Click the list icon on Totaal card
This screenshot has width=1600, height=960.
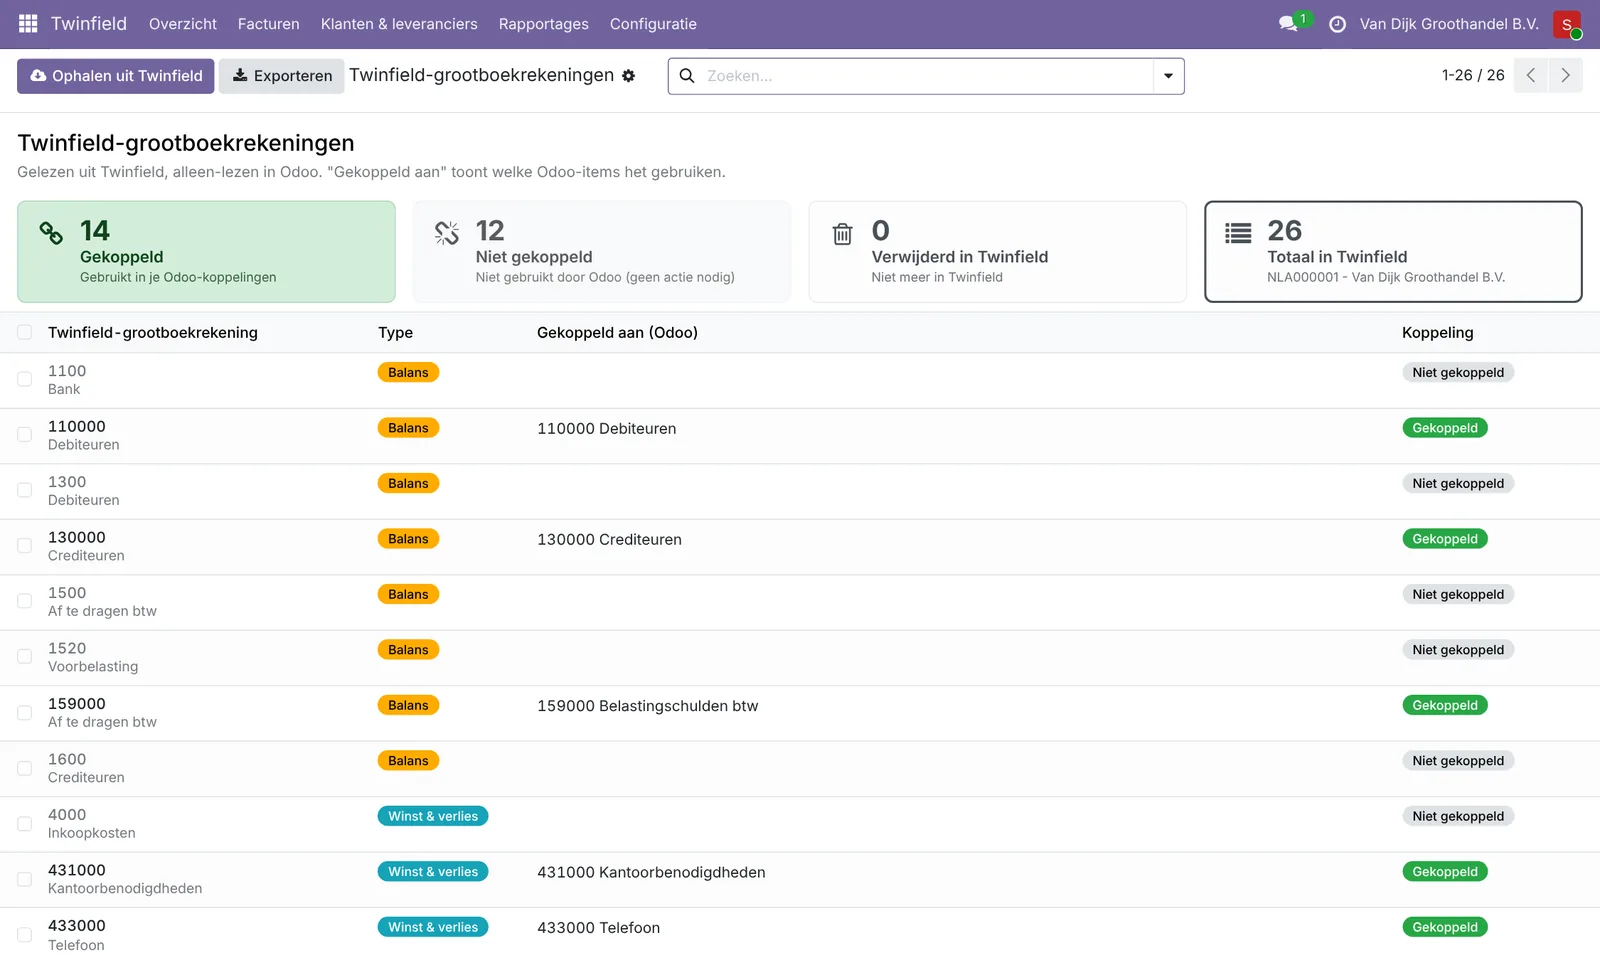(1238, 234)
